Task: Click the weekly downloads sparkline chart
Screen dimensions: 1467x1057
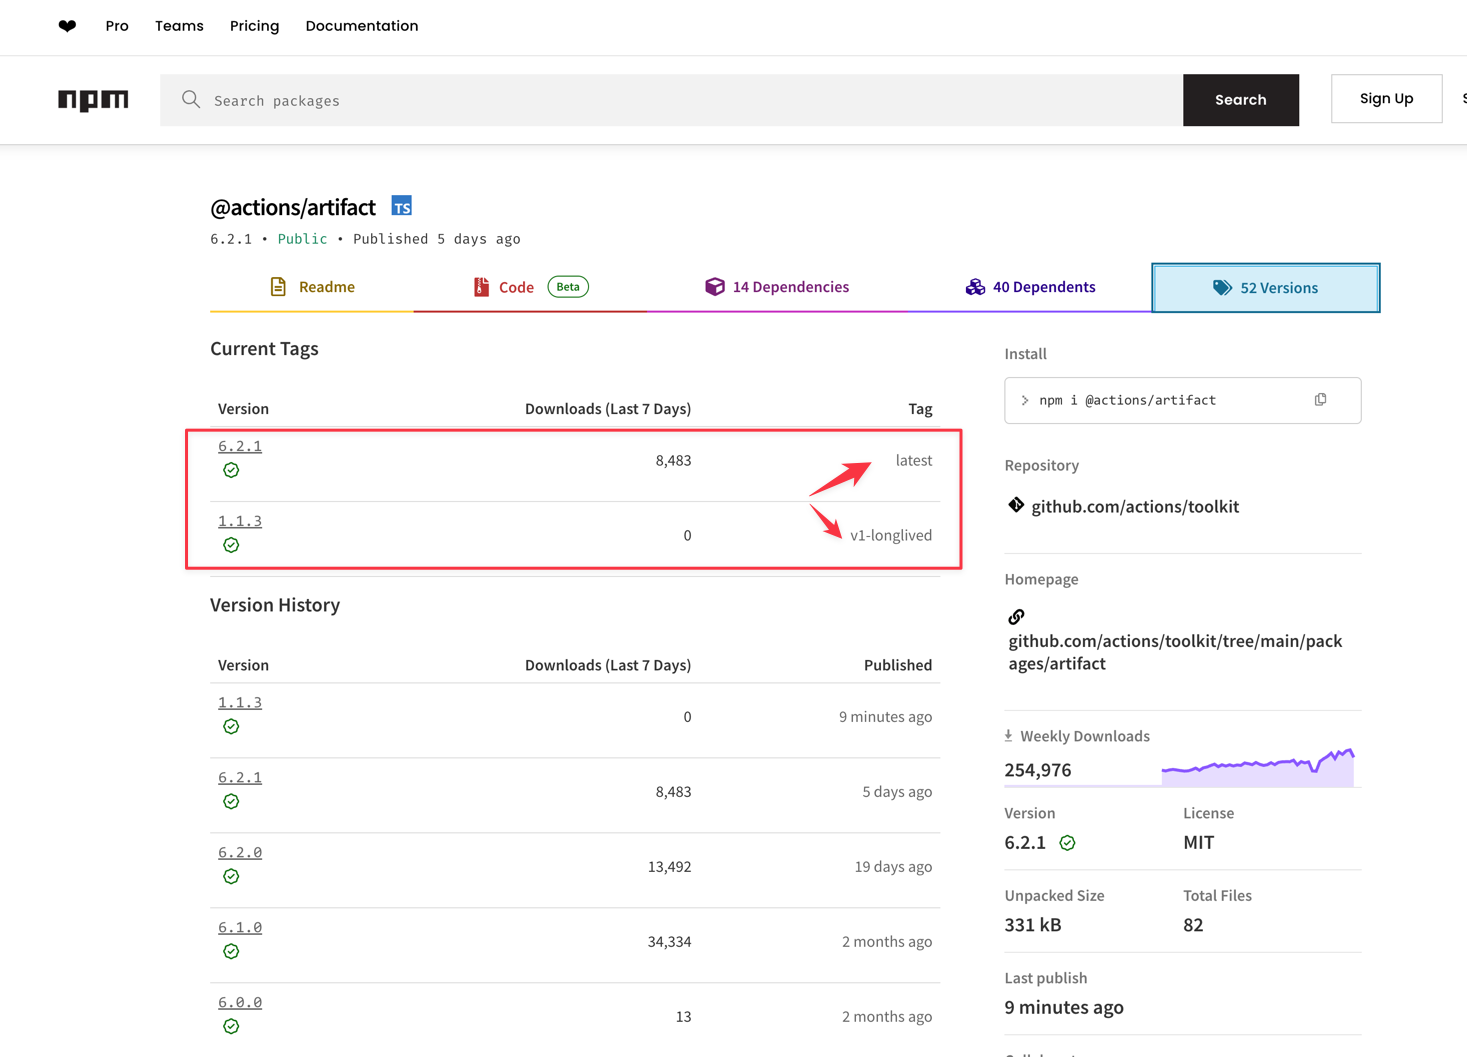Action: tap(1258, 767)
